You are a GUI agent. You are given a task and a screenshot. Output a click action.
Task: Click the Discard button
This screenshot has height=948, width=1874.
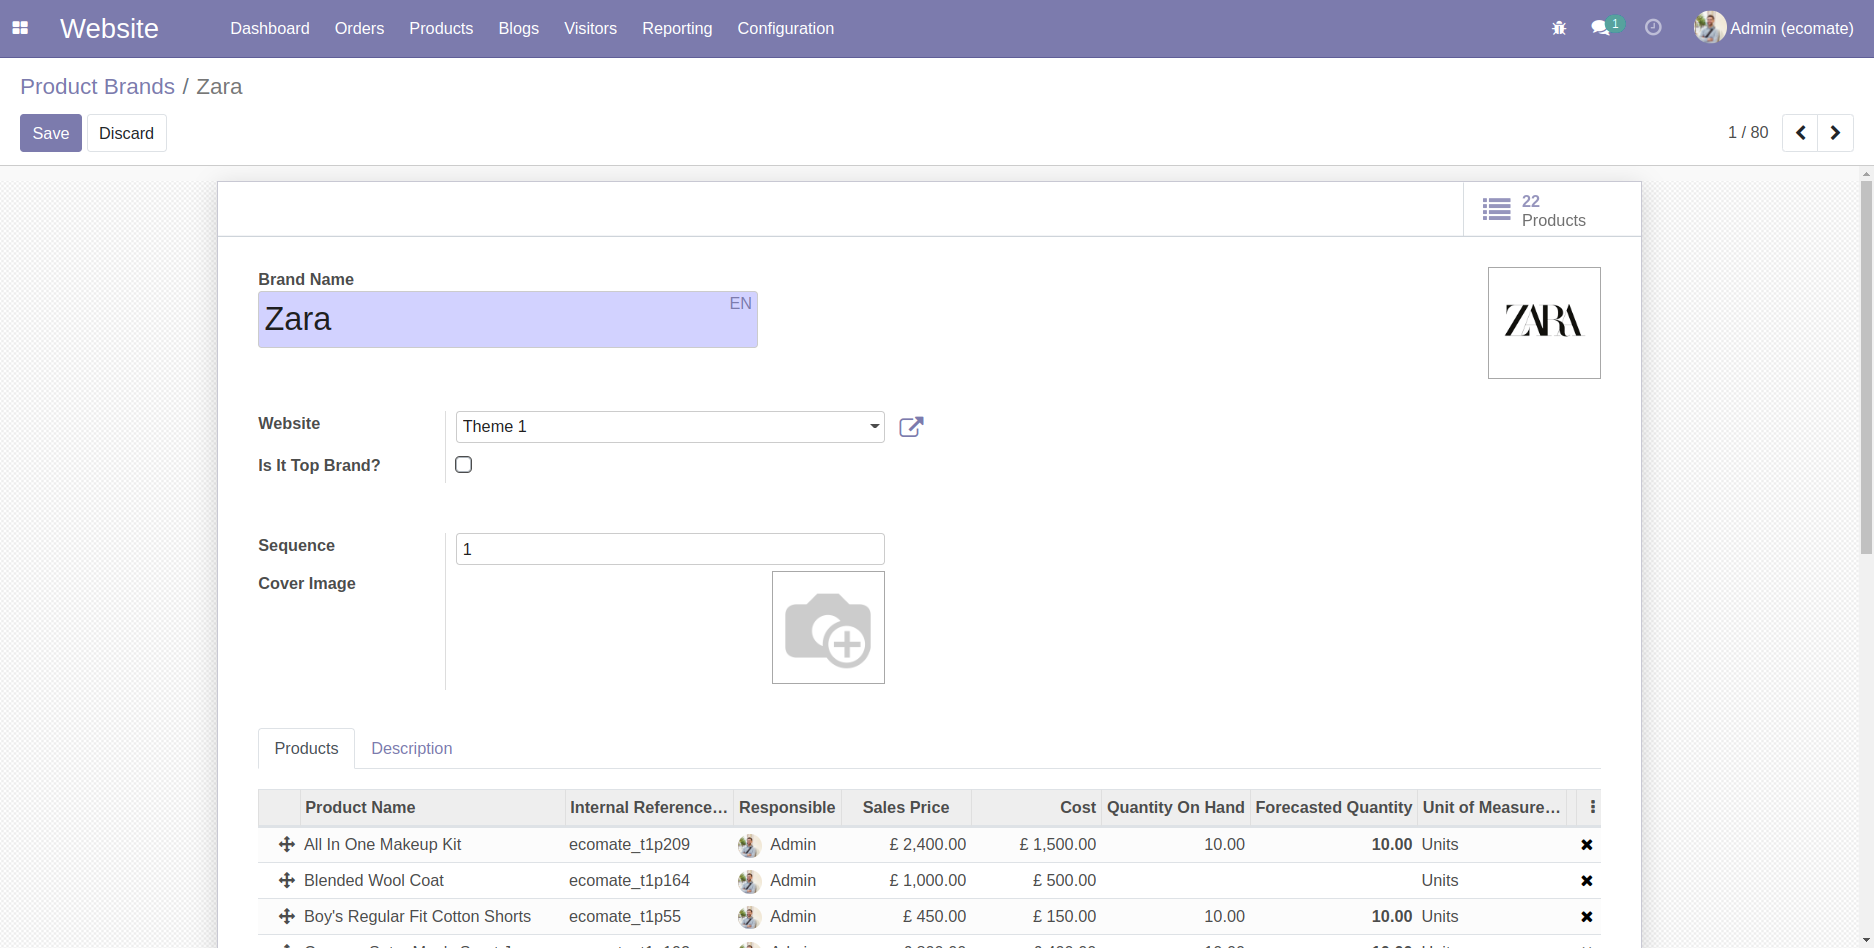coord(127,133)
